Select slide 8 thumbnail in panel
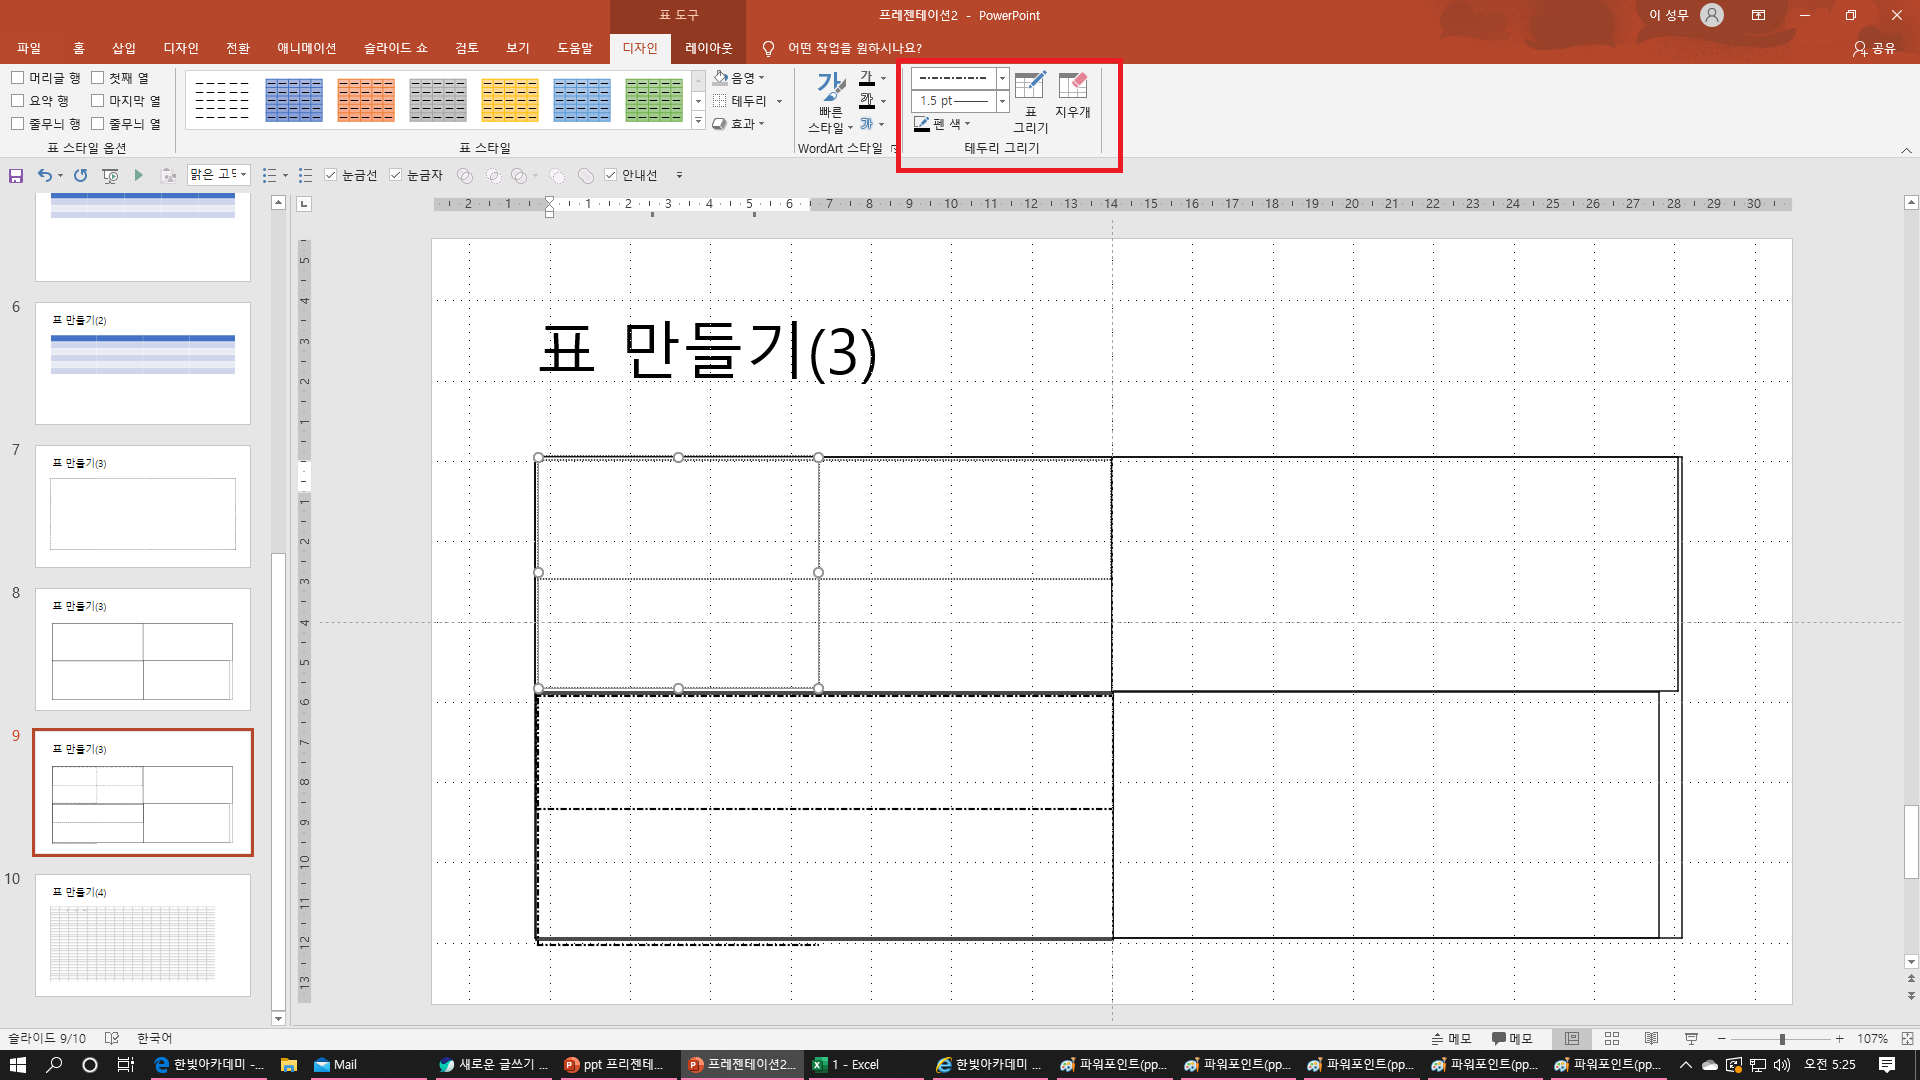 (143, 648)
